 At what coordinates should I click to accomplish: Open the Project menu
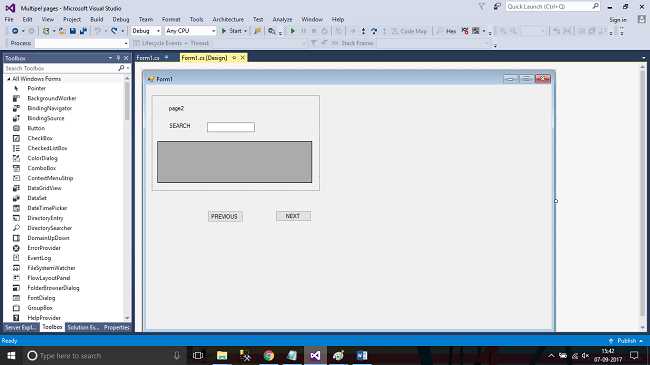72,19
